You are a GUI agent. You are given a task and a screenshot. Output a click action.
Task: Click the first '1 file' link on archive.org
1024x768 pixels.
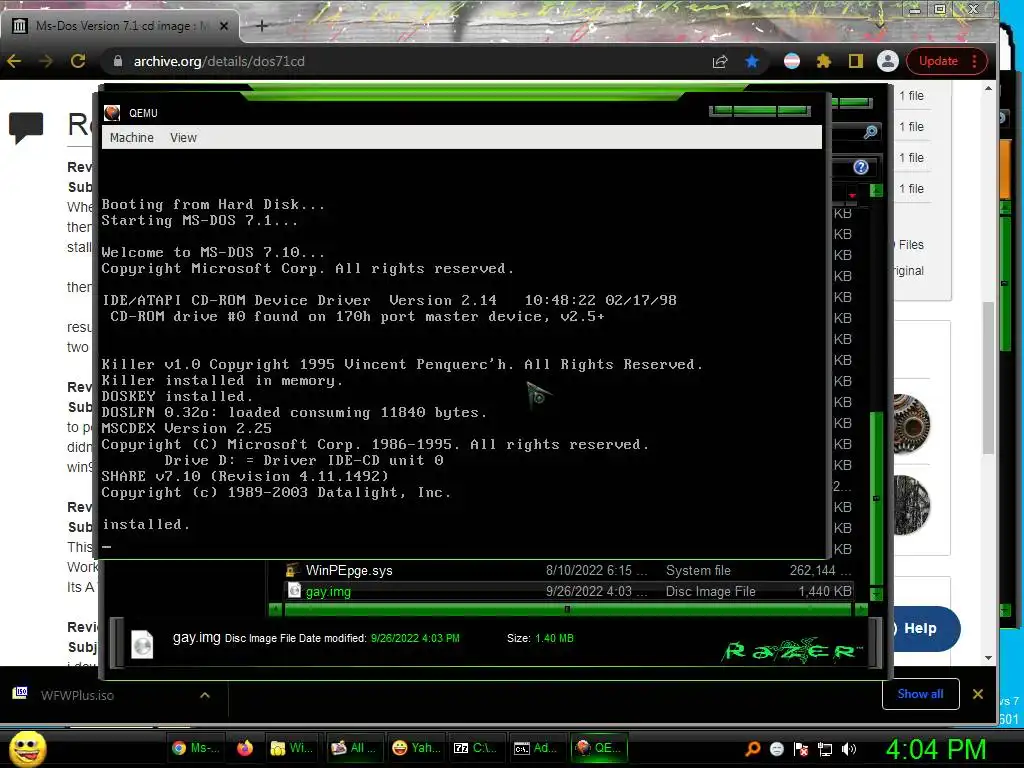pyautogui.click(x=911, y=96)
